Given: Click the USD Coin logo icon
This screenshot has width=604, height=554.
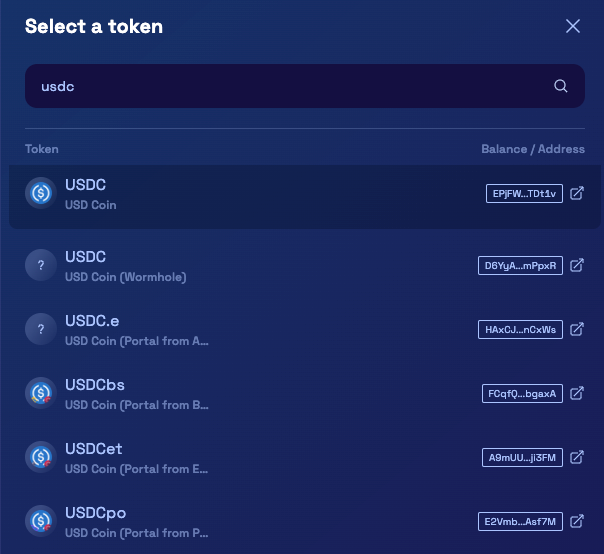Looking at the screenshot, I should click(x=41, y=193).
